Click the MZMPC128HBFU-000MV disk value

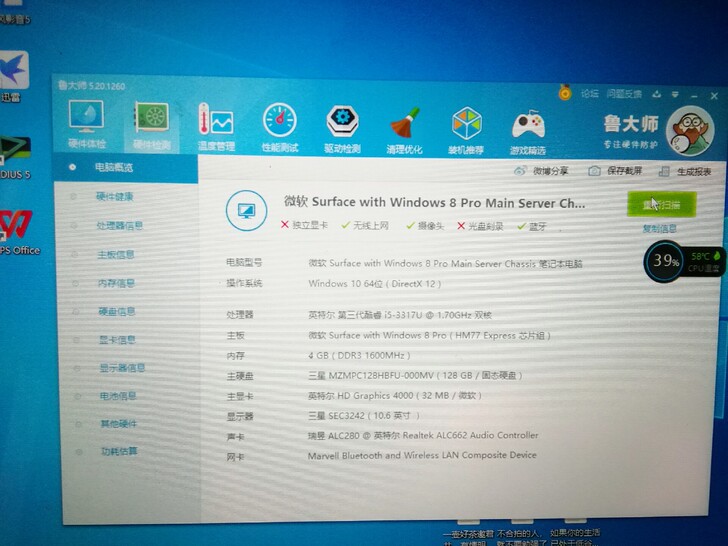(x=416, y=375)
